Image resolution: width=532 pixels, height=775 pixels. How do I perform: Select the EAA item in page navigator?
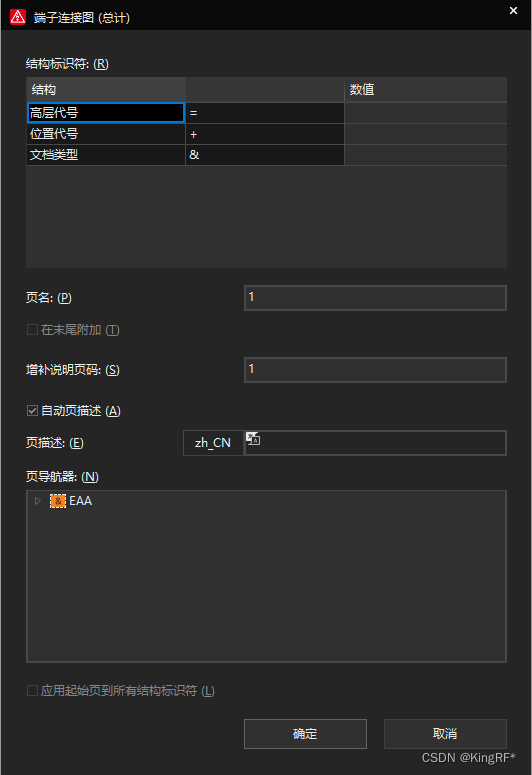click(81, 501)
